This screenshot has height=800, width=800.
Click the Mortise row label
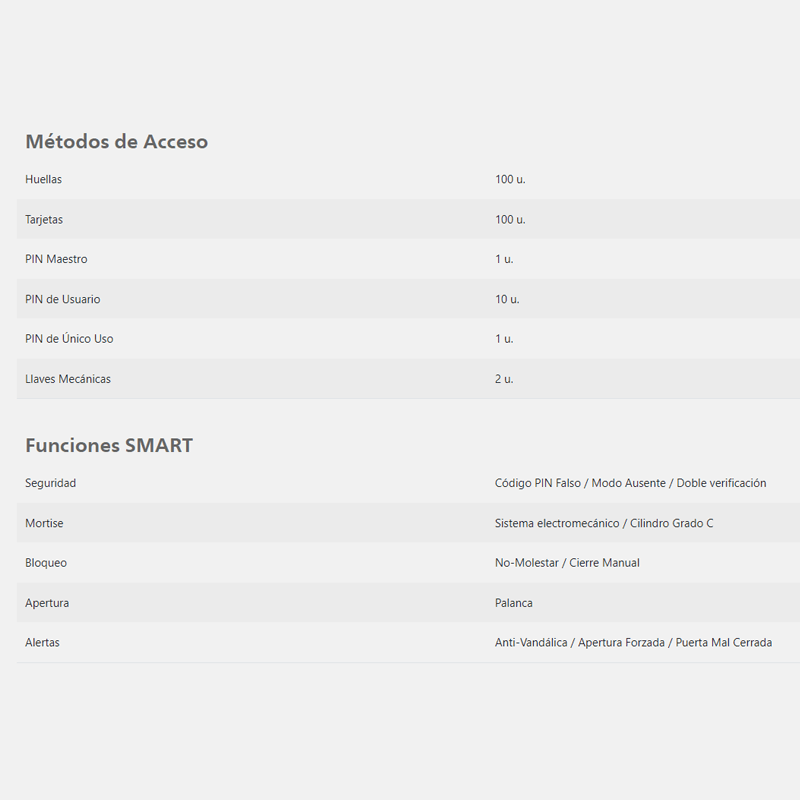(44, 523)
